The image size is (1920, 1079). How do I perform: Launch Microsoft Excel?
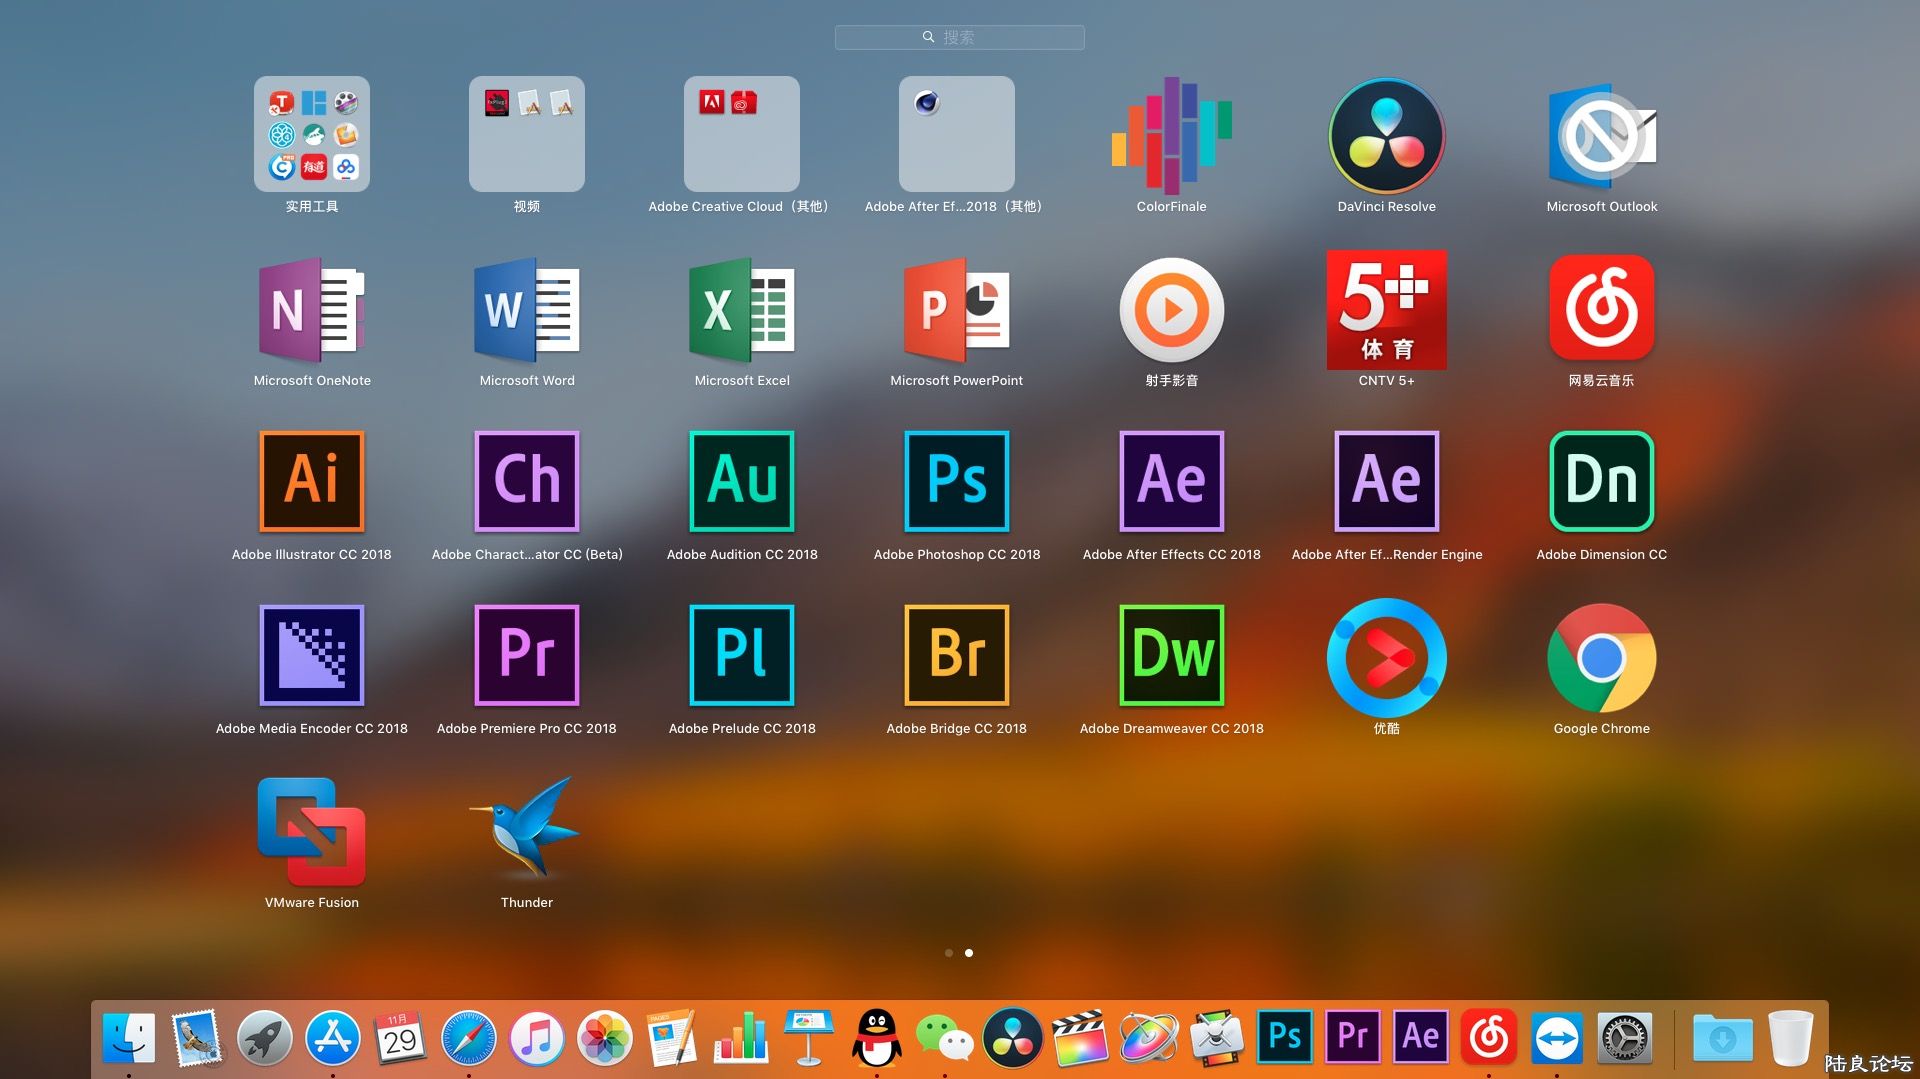pos(741,309)
